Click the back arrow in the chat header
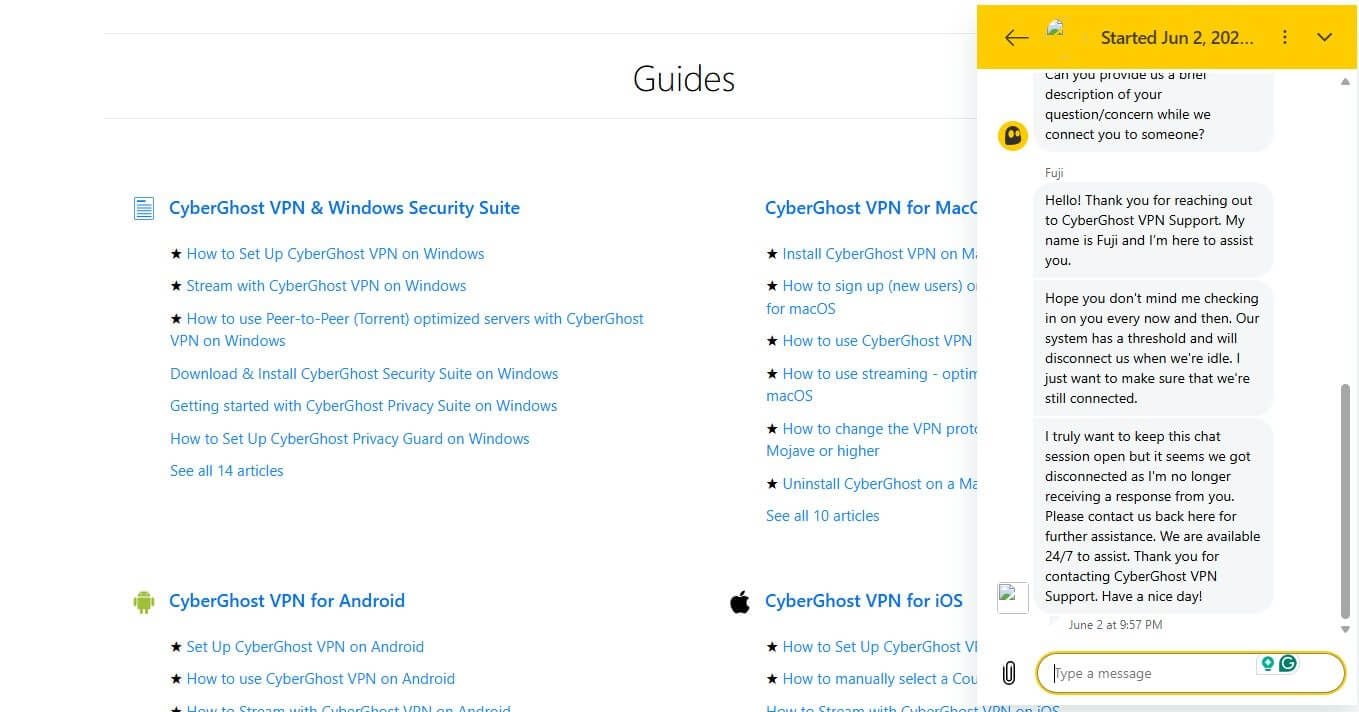Image resolution: width=1359 pixels, height=712 pixels. (x=1015, y=37)
